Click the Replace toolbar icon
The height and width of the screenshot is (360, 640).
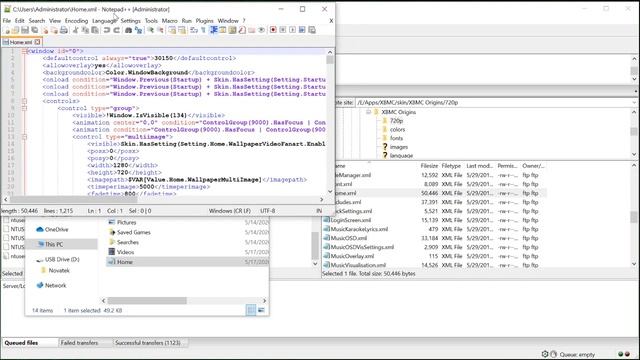pyautogui.click(x=138, y=30)
